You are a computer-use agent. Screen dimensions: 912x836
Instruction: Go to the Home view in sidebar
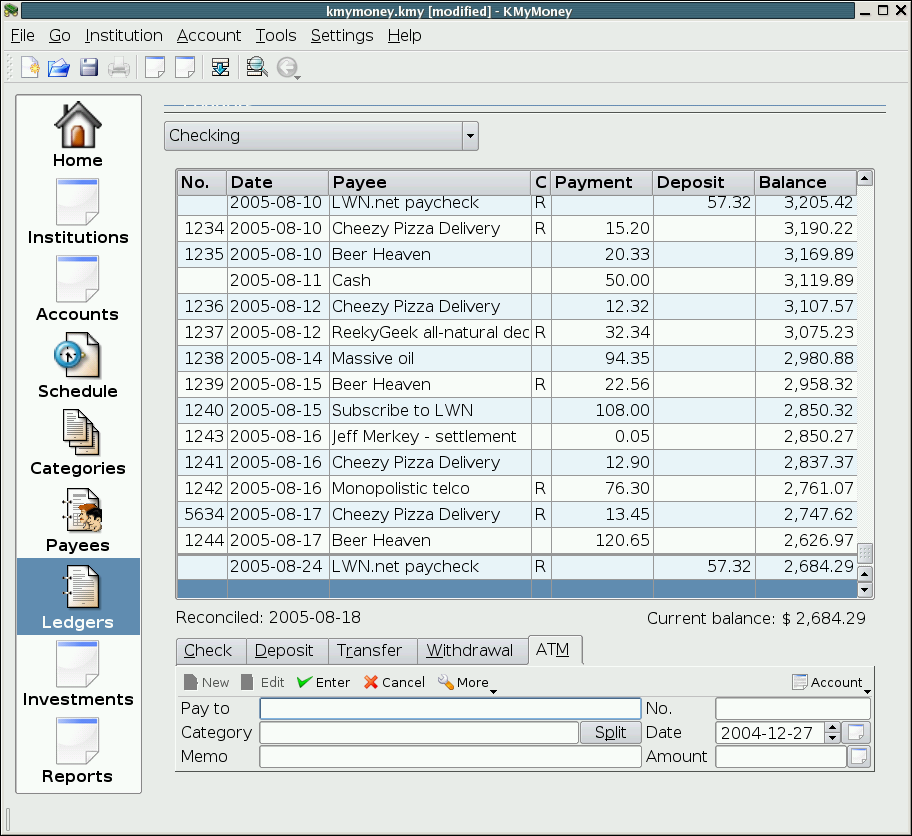coord(78,135)
